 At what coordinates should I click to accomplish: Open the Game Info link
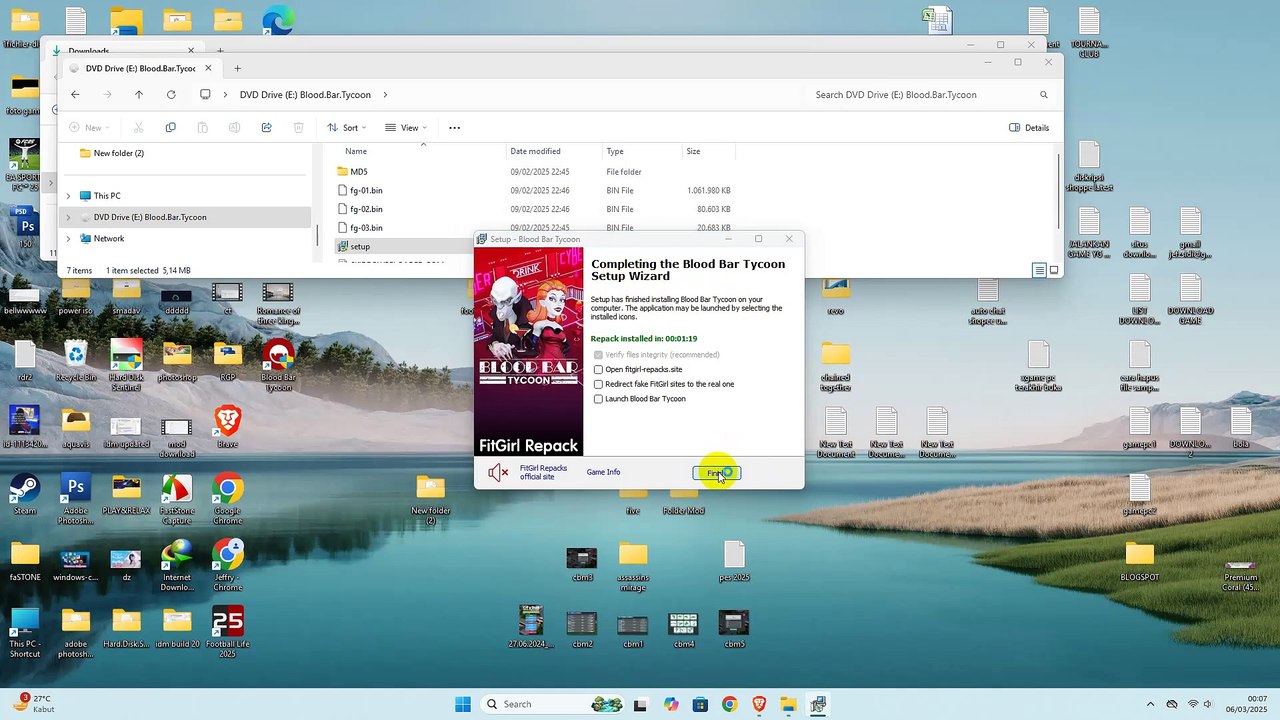(x=603, y=472)
